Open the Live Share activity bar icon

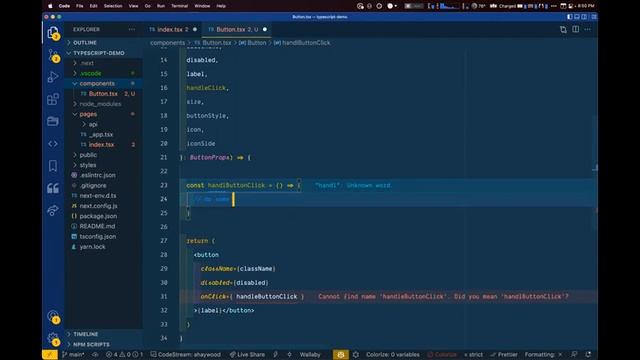click(x=53, y=211)
